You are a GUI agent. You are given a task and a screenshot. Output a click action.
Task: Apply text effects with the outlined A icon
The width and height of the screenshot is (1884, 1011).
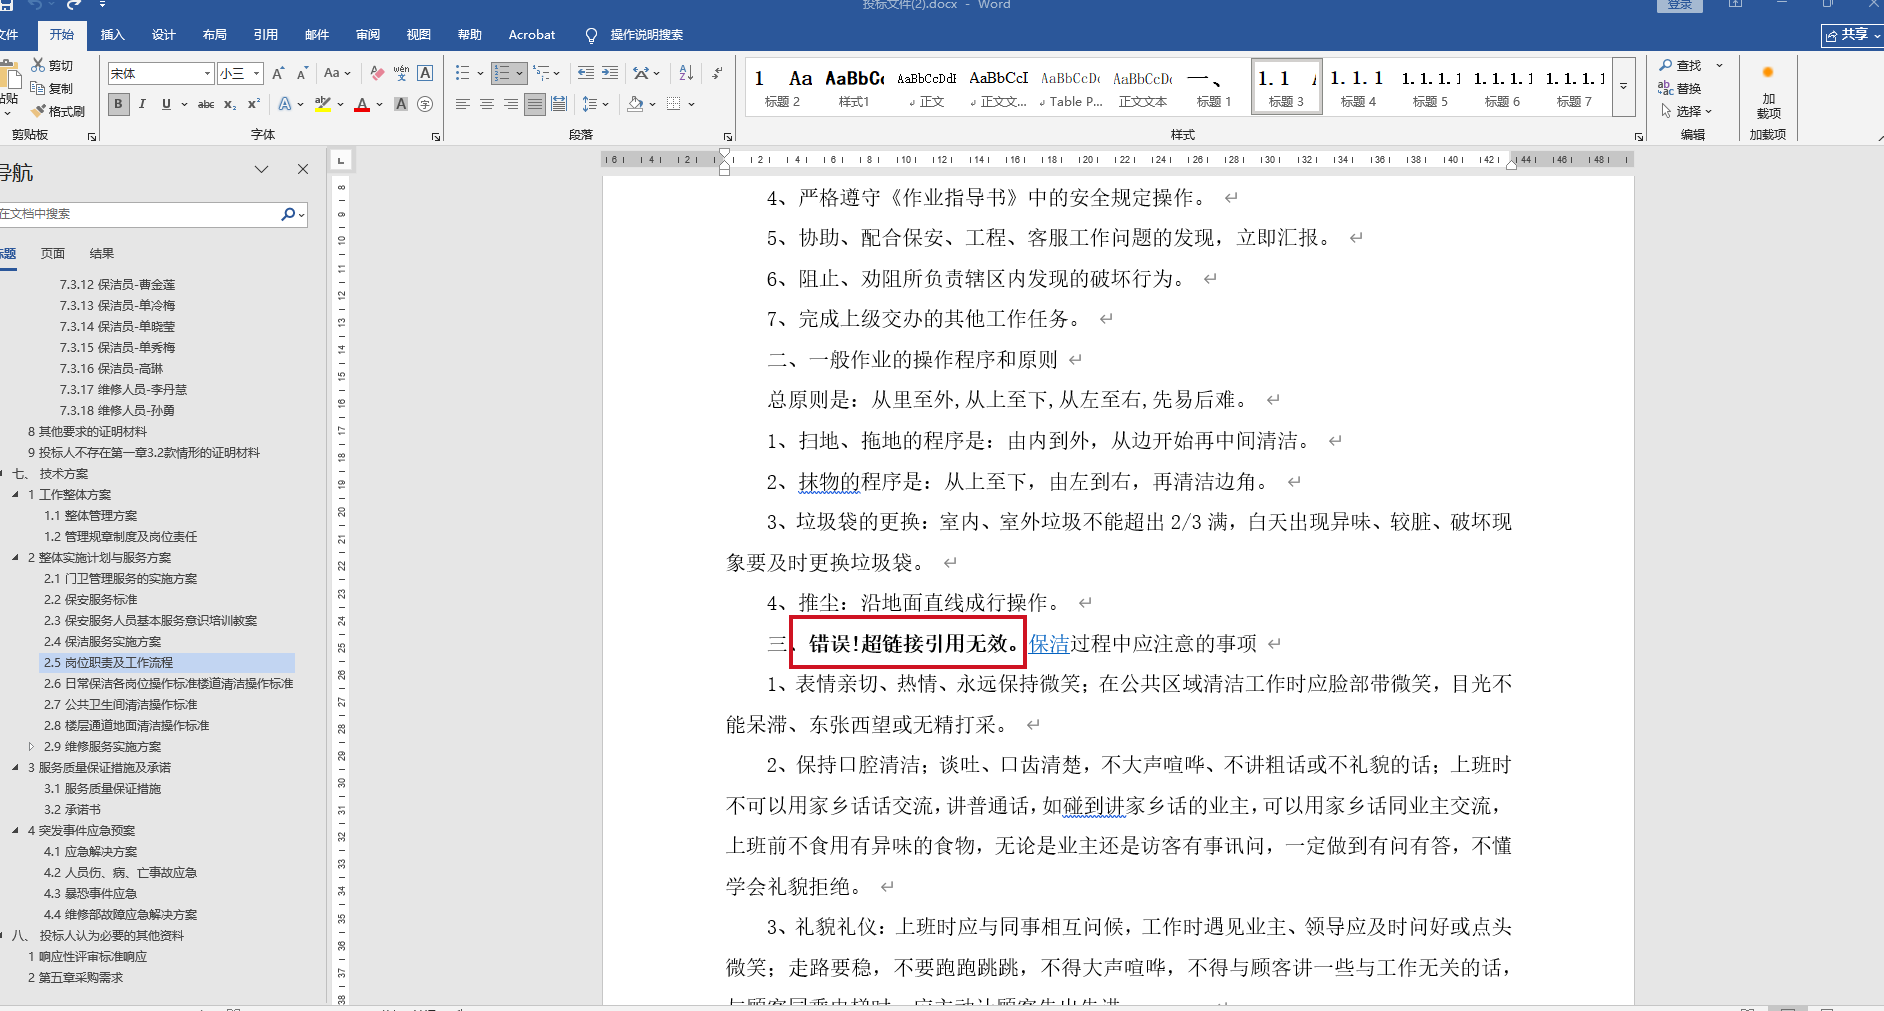pos(286,104)
